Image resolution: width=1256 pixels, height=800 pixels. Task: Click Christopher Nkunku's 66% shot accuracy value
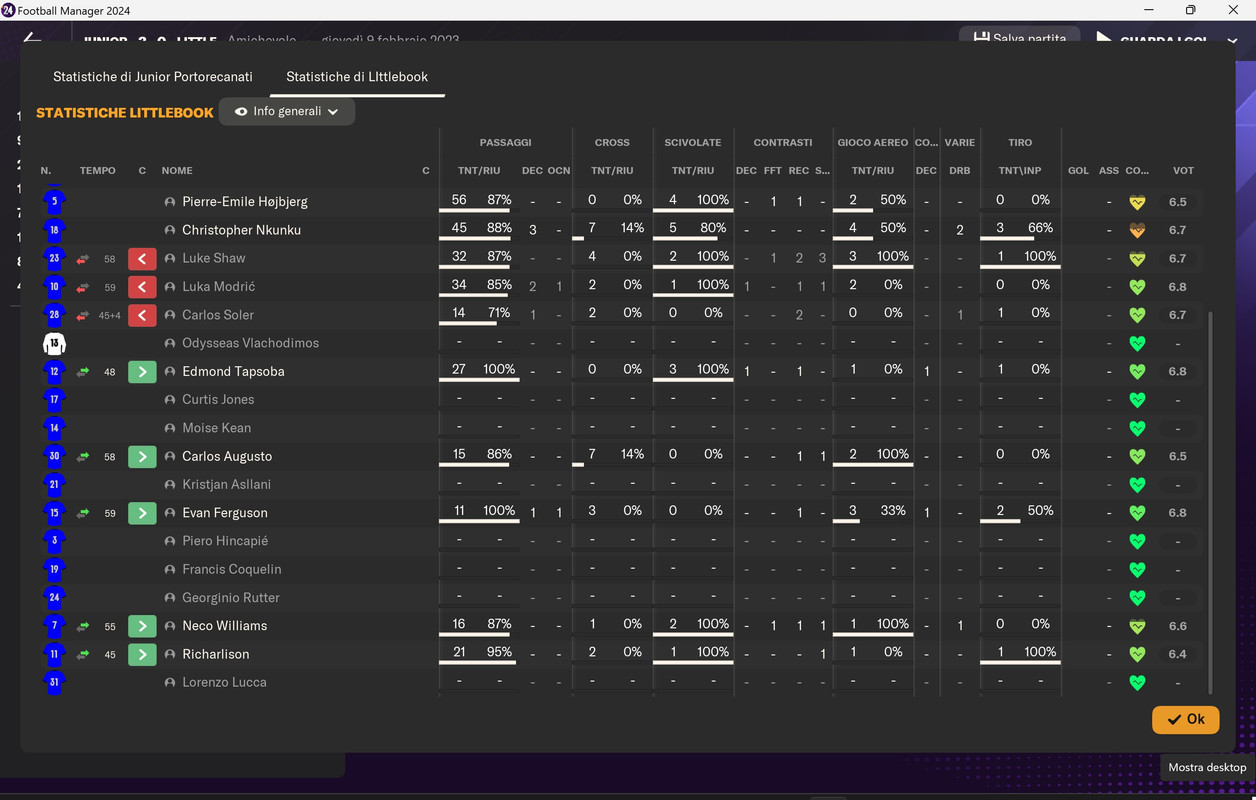1040,228
